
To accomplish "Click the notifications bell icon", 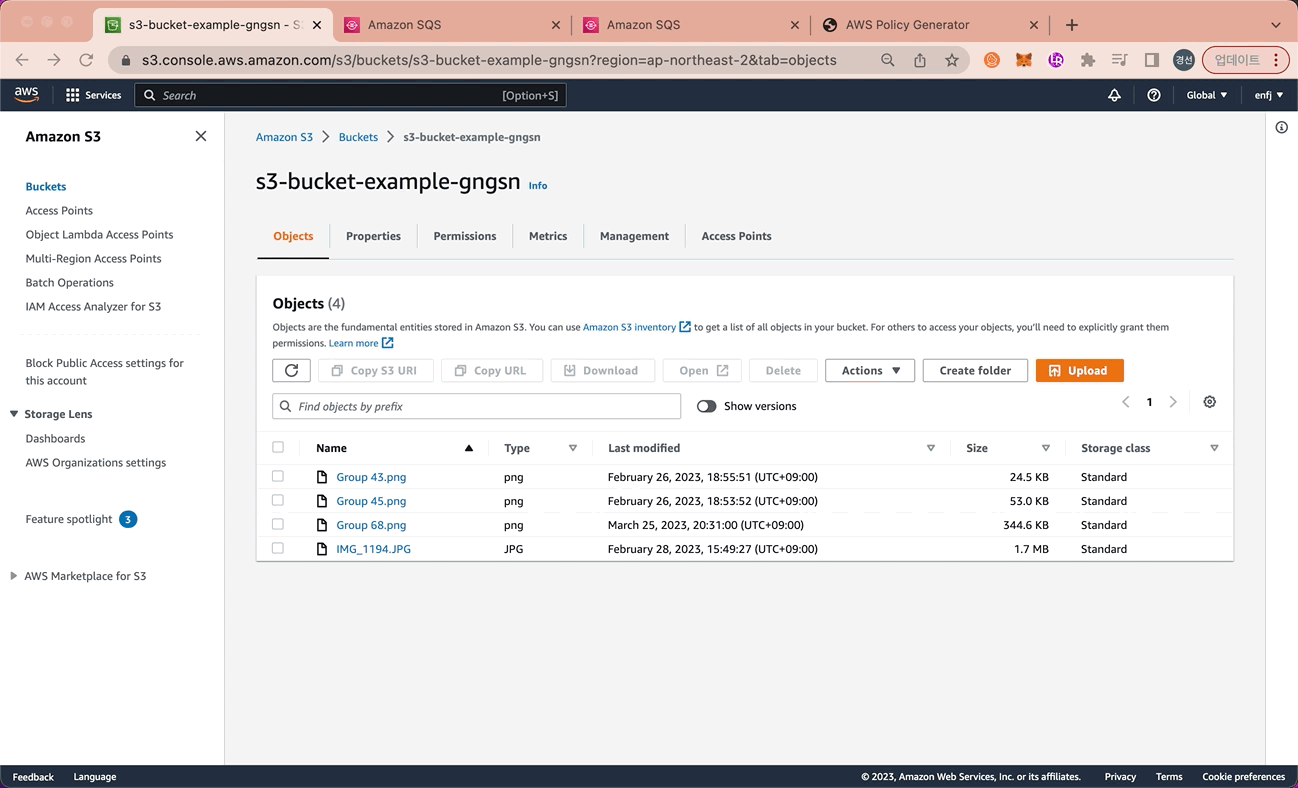I will tap(1114, 95).
